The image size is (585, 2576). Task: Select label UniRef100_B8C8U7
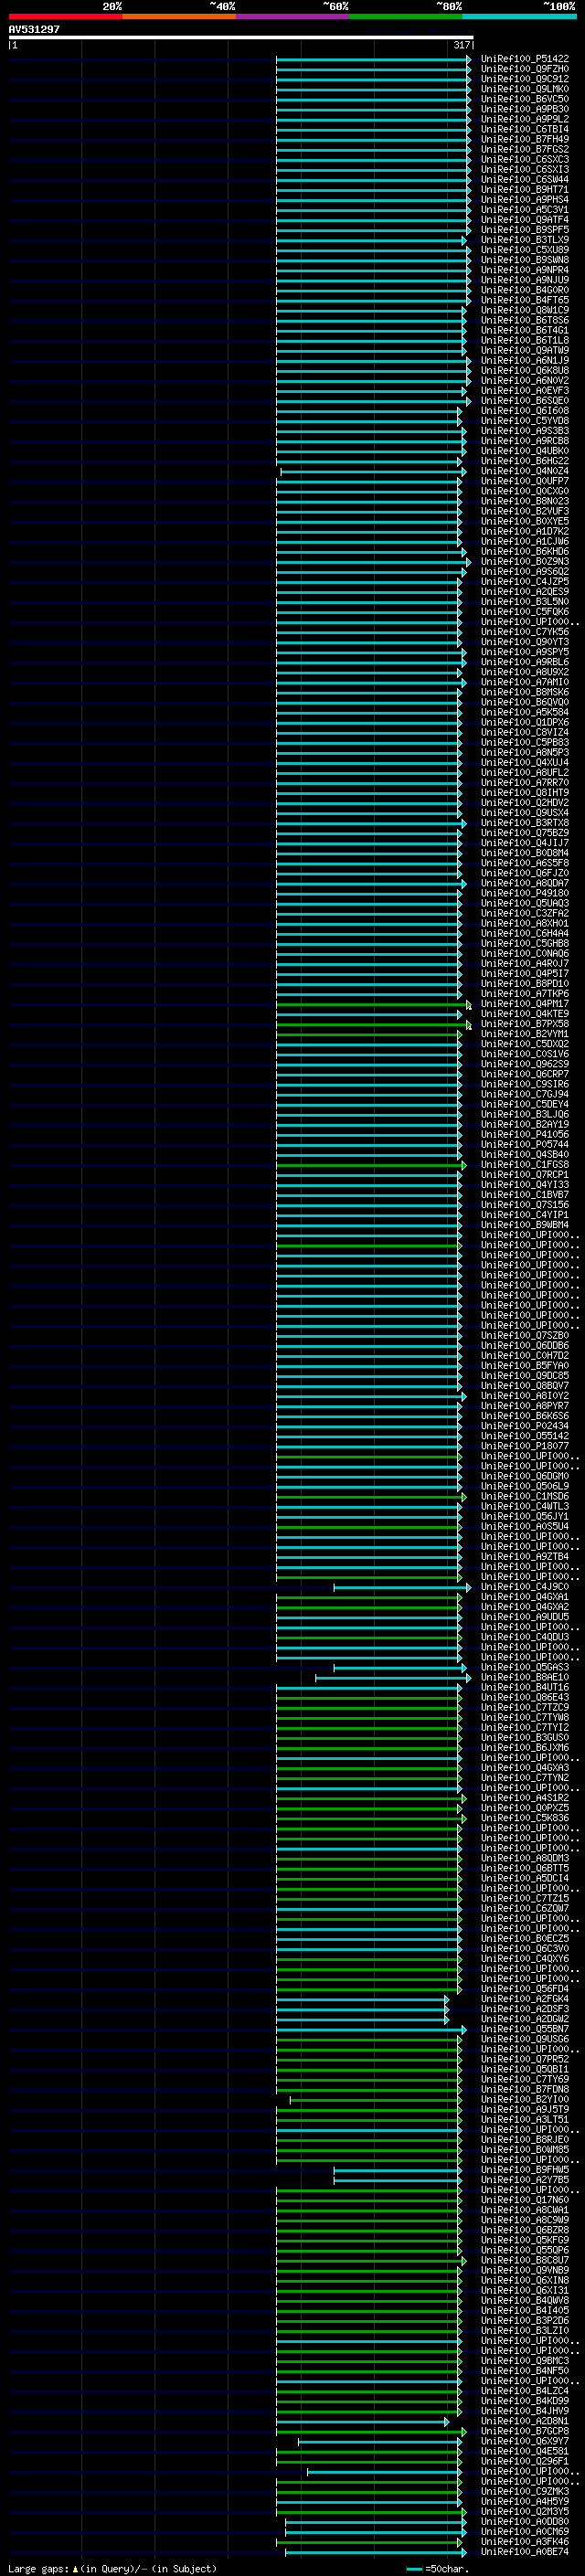pyautogui.click(x=525, y=2260)
